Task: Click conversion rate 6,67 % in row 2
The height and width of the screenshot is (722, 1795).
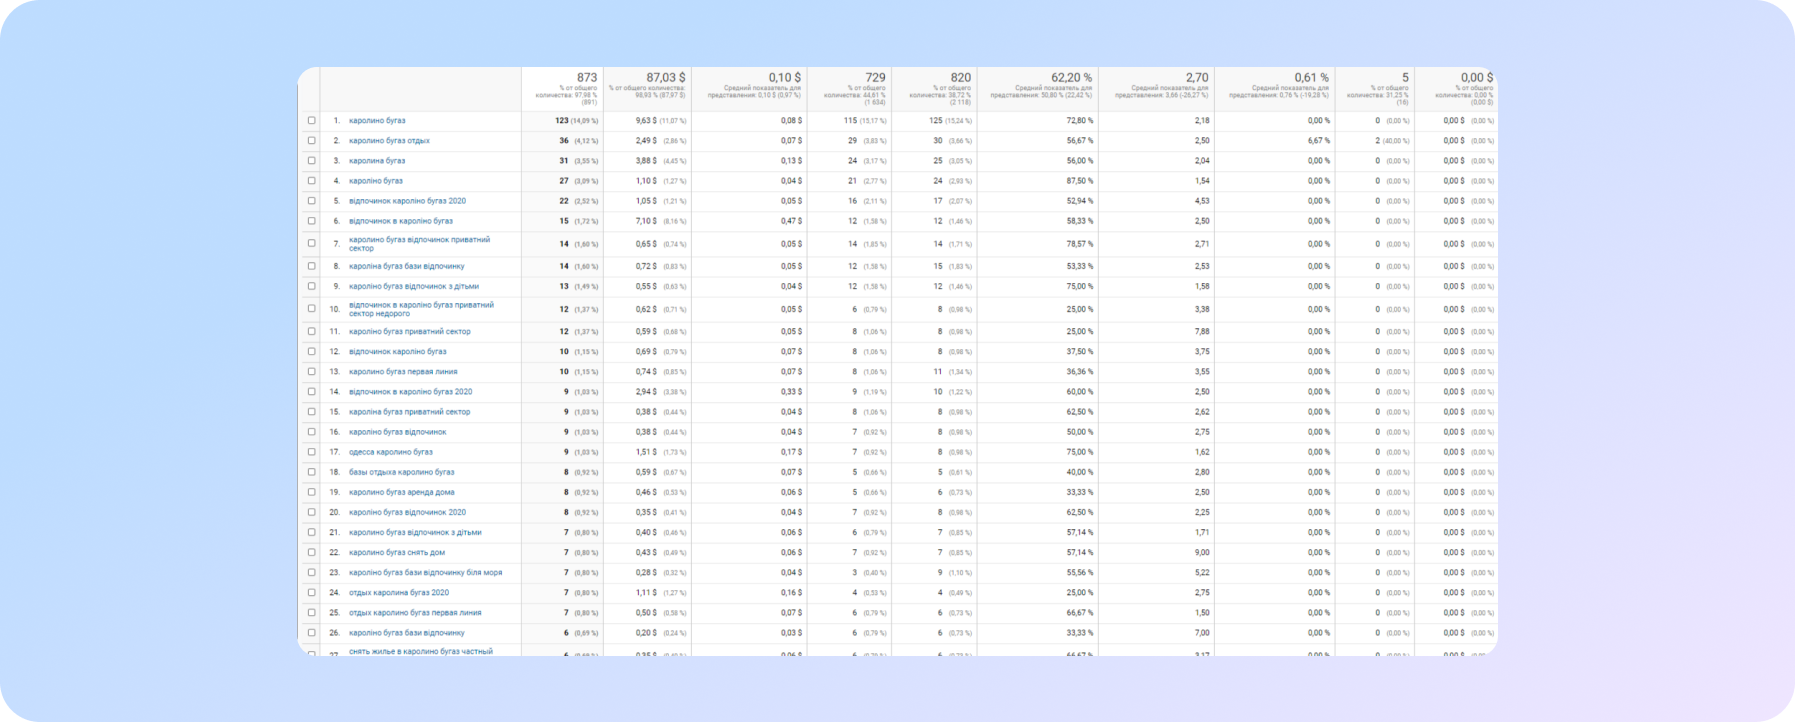Action: (1319, 141)
